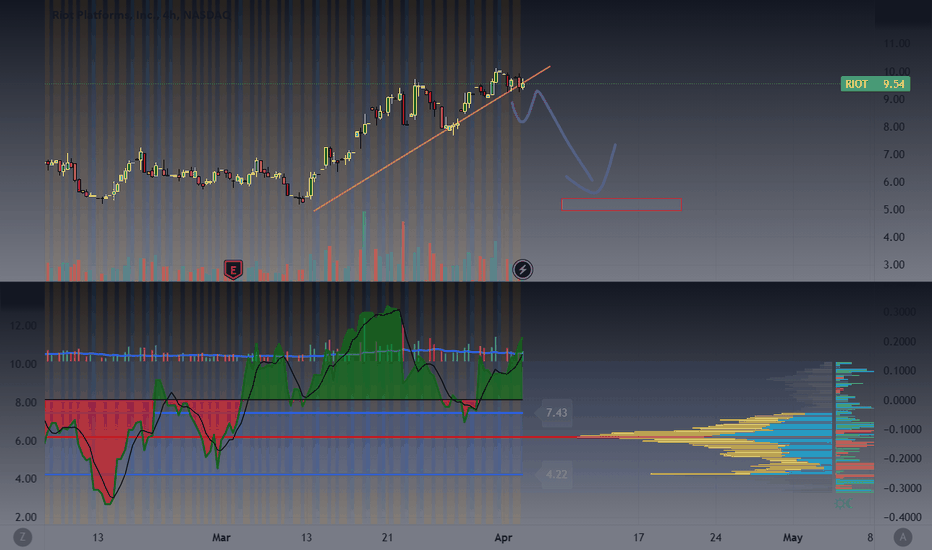Click the '17' date label on time axis
The image size is (932, 550).
click(638, 538)
